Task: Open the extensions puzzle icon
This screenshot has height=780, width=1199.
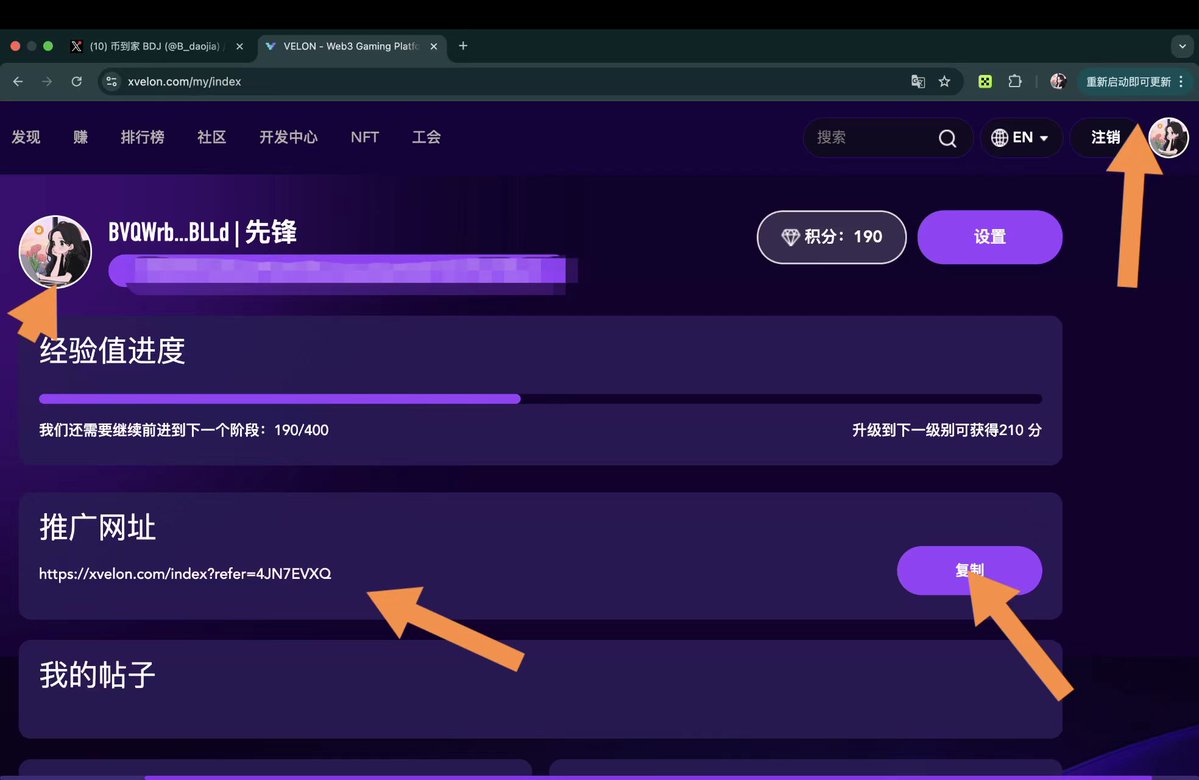Action: (x=1015, y=81)
